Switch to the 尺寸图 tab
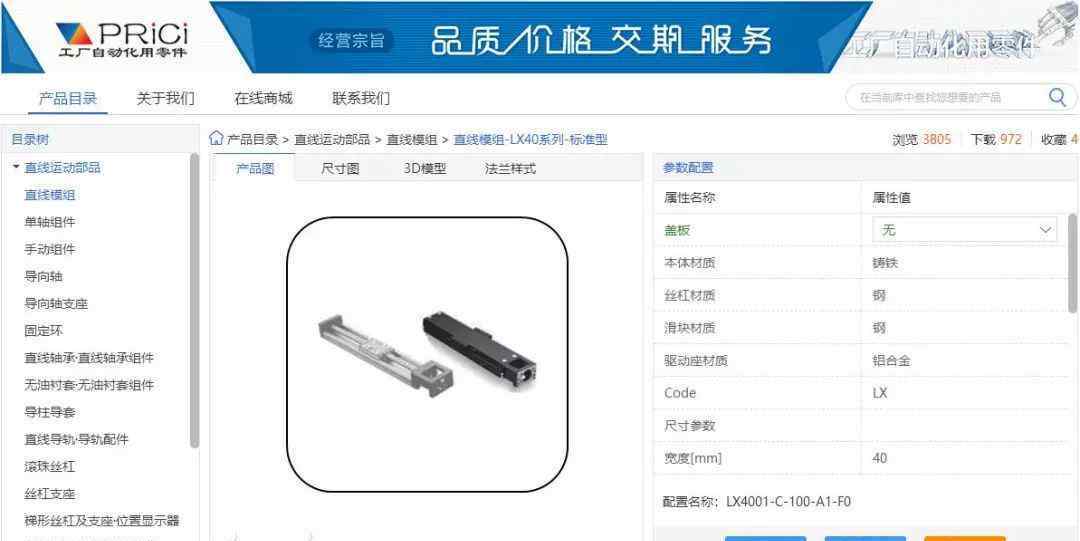 pos(340,169)
